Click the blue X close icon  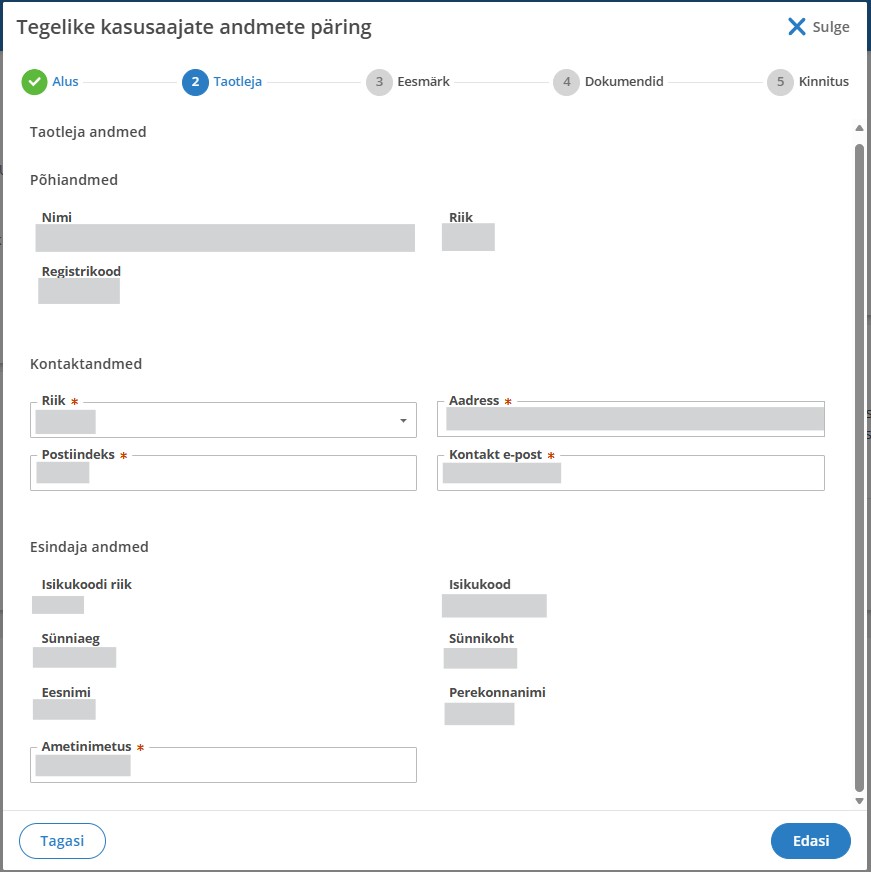click(x=796, y=26)
